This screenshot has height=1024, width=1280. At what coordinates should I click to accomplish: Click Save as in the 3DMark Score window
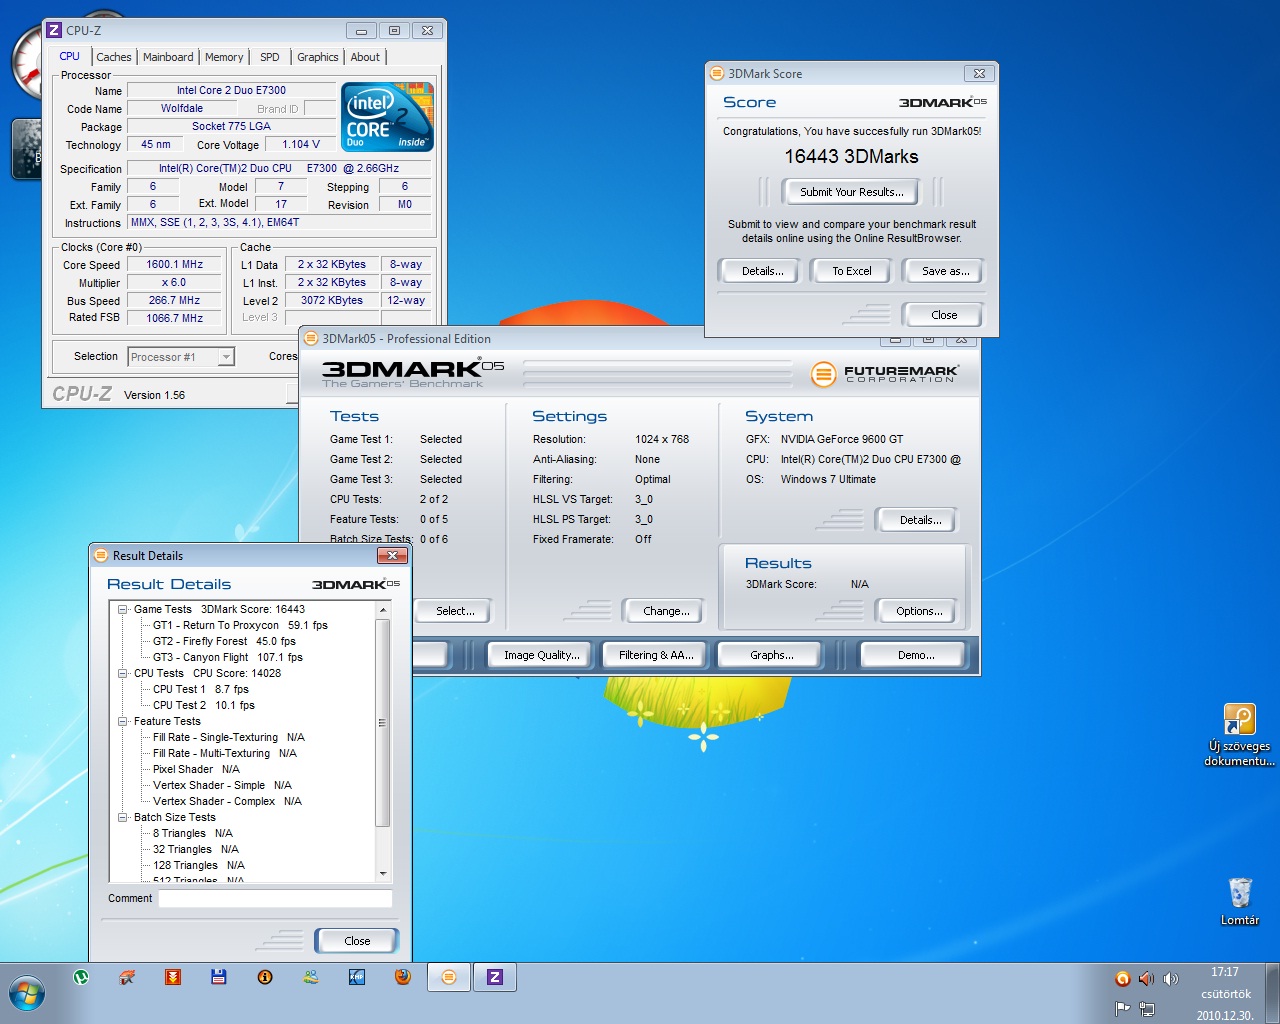[x=943, y=271]
